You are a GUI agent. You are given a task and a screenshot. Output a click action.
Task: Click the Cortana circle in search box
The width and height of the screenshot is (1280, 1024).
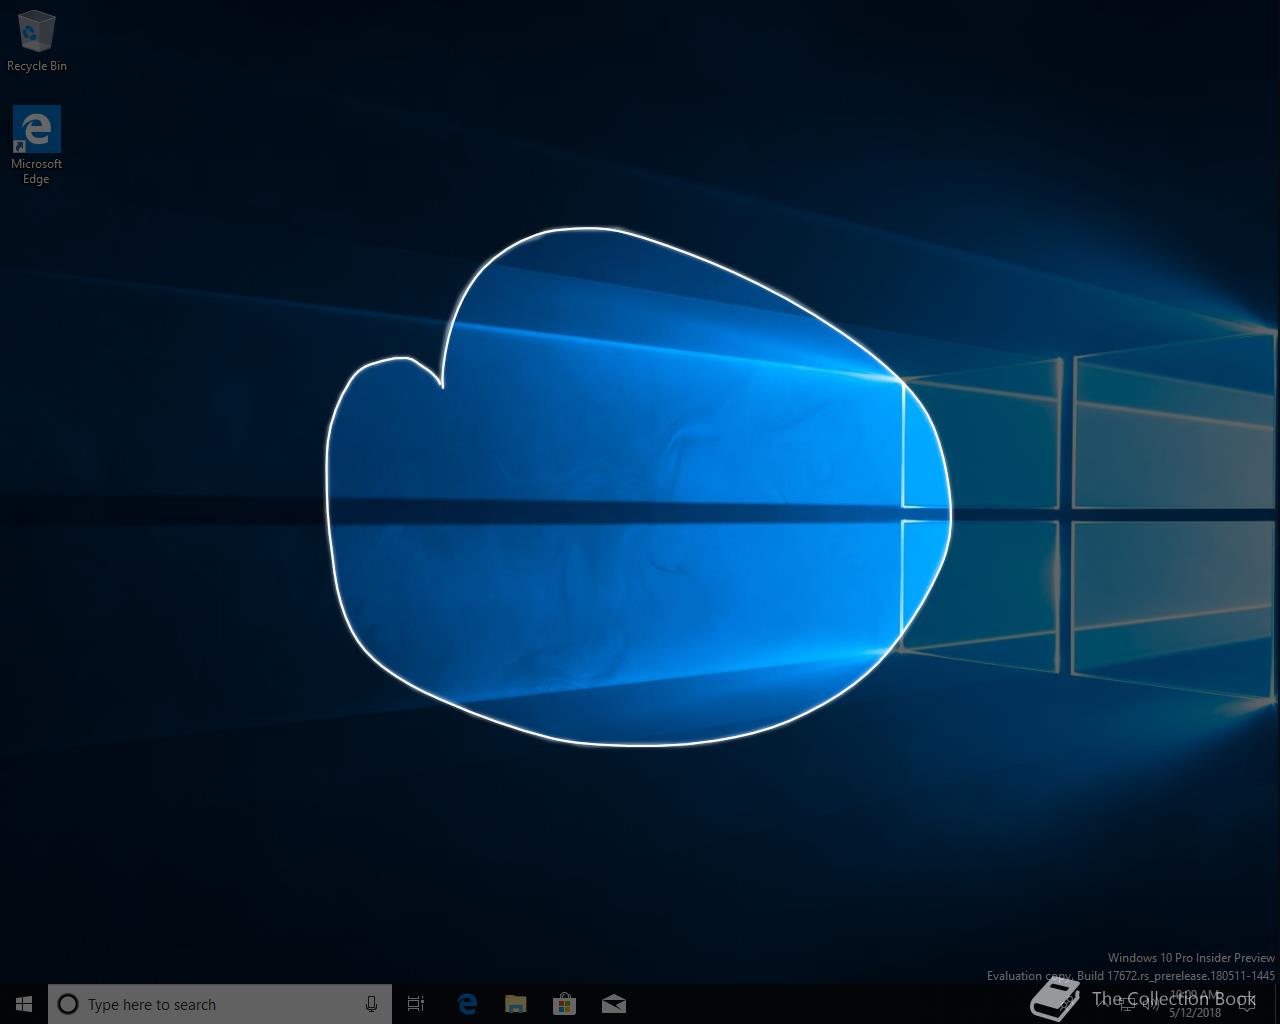pyautogui.click(x=68, y=1004)
